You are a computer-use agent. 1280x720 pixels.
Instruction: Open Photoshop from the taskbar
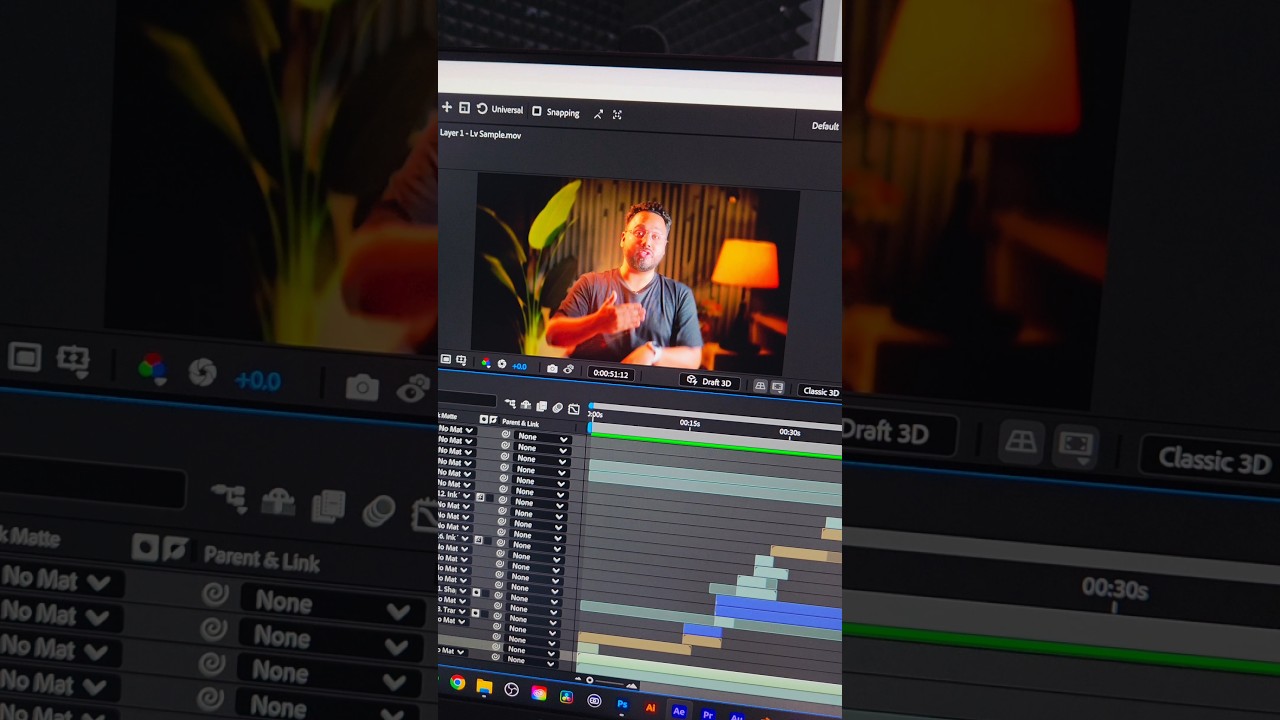622,704
